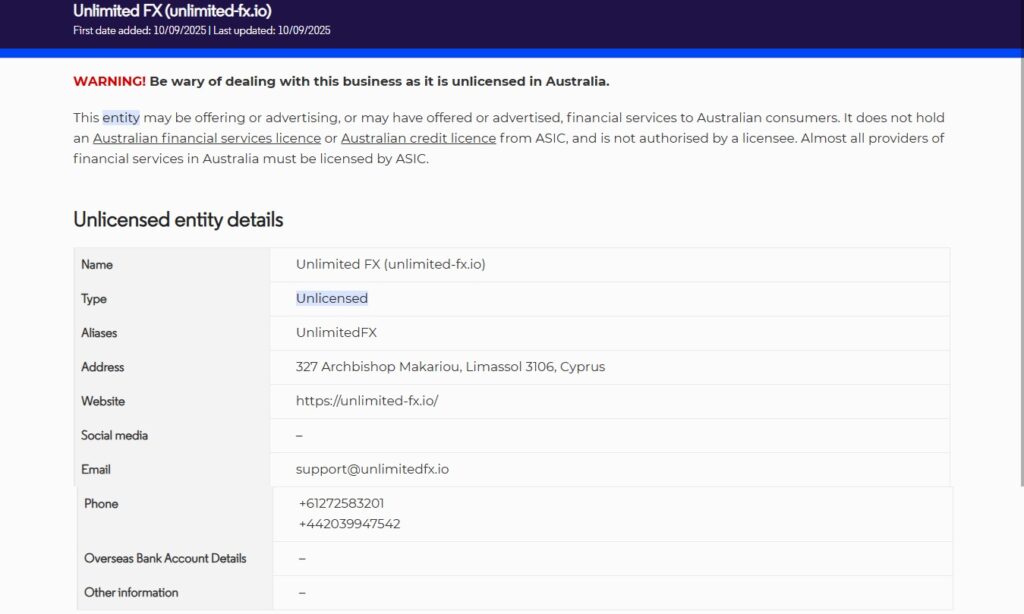Click the 'Unlicensed entity details' heading

click(178, 220)
